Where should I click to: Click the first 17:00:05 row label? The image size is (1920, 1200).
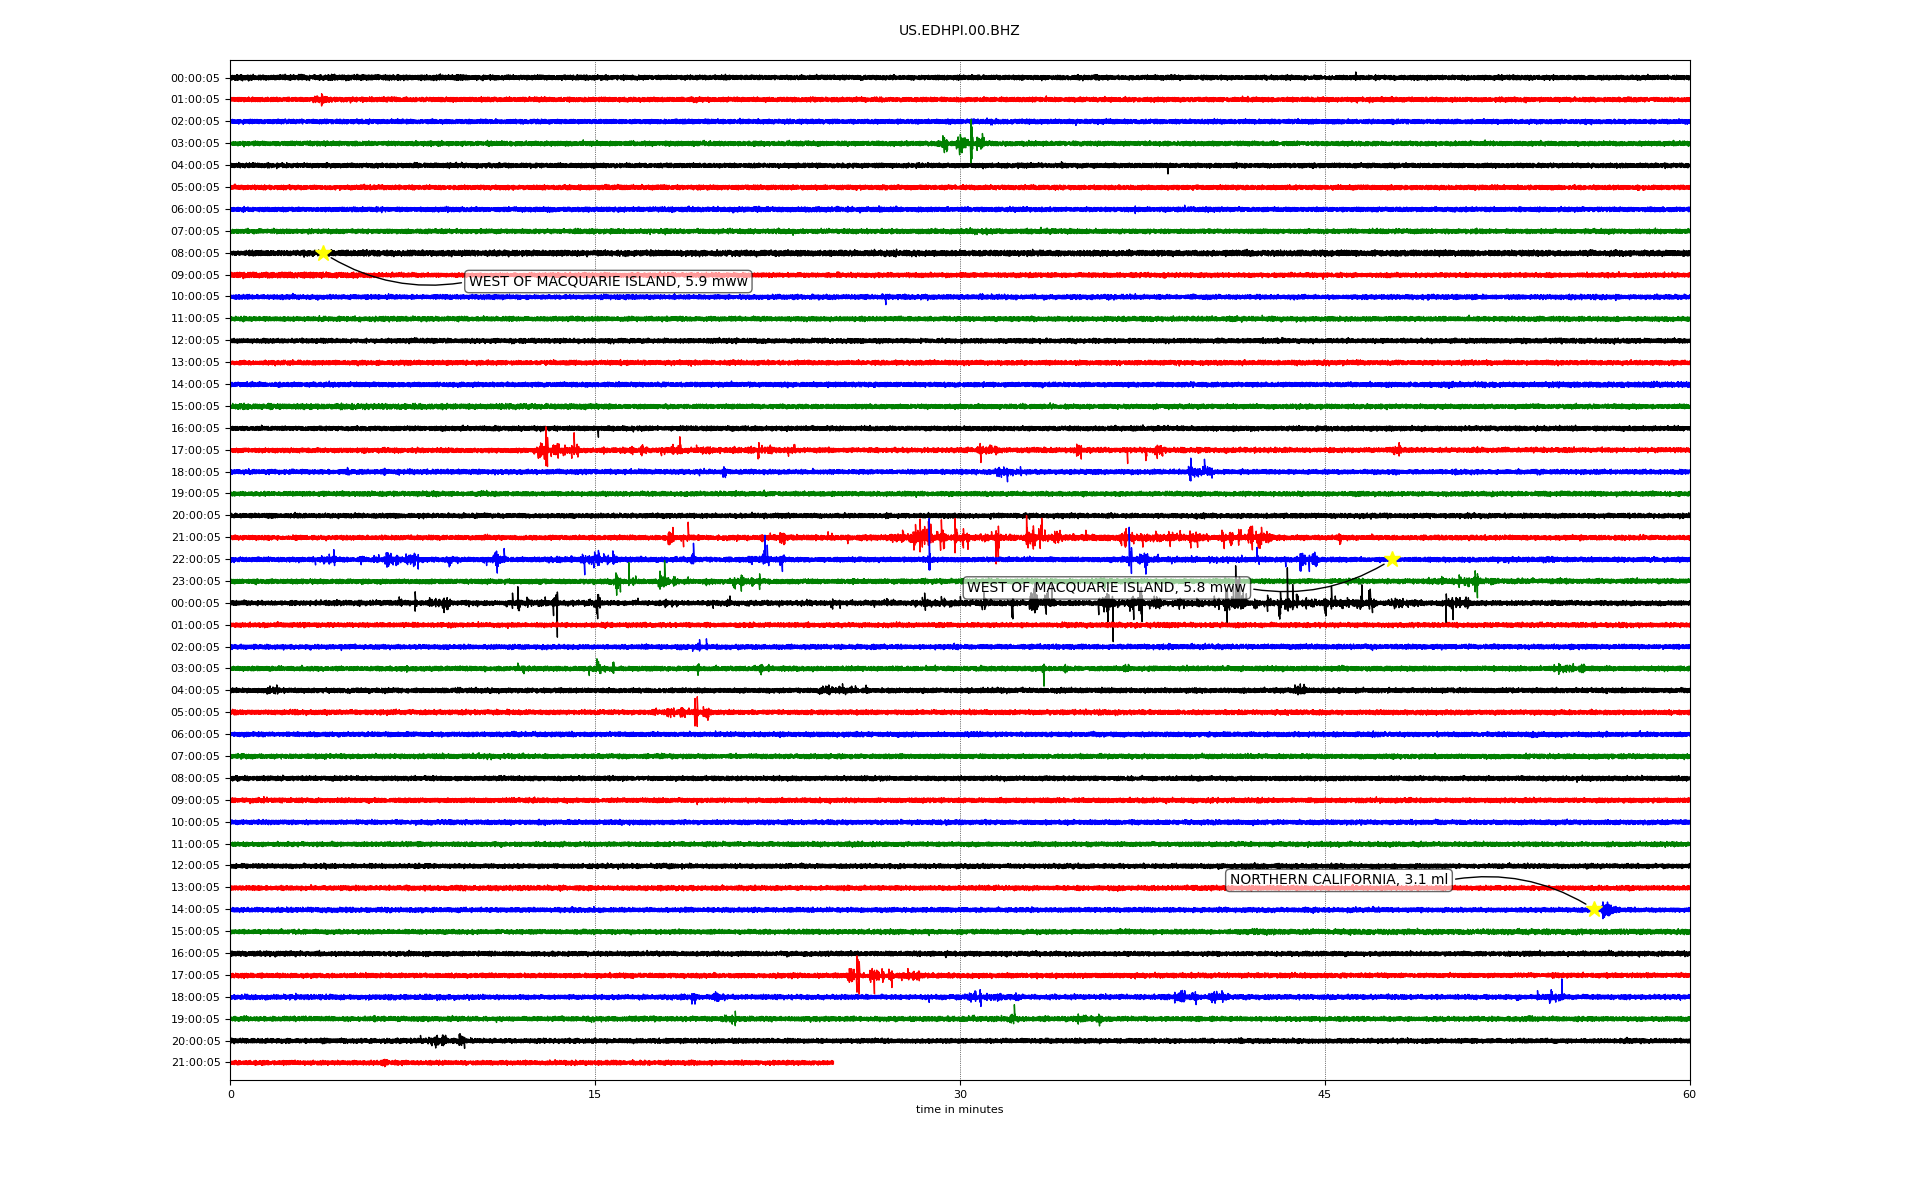[195, 451]
